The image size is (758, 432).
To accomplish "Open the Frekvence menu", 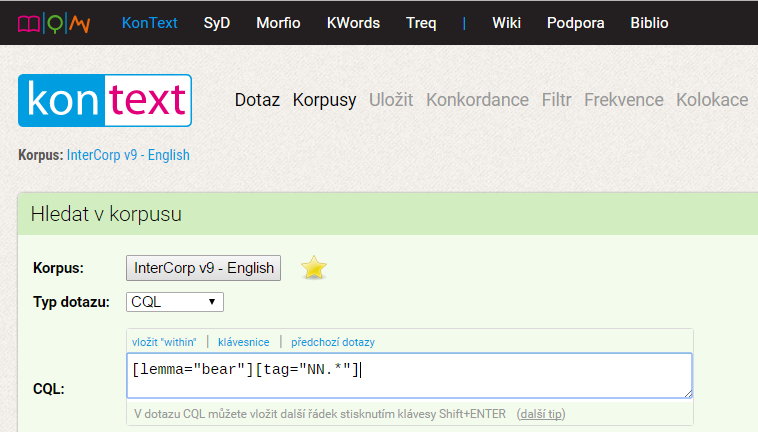I will point(624,100).
